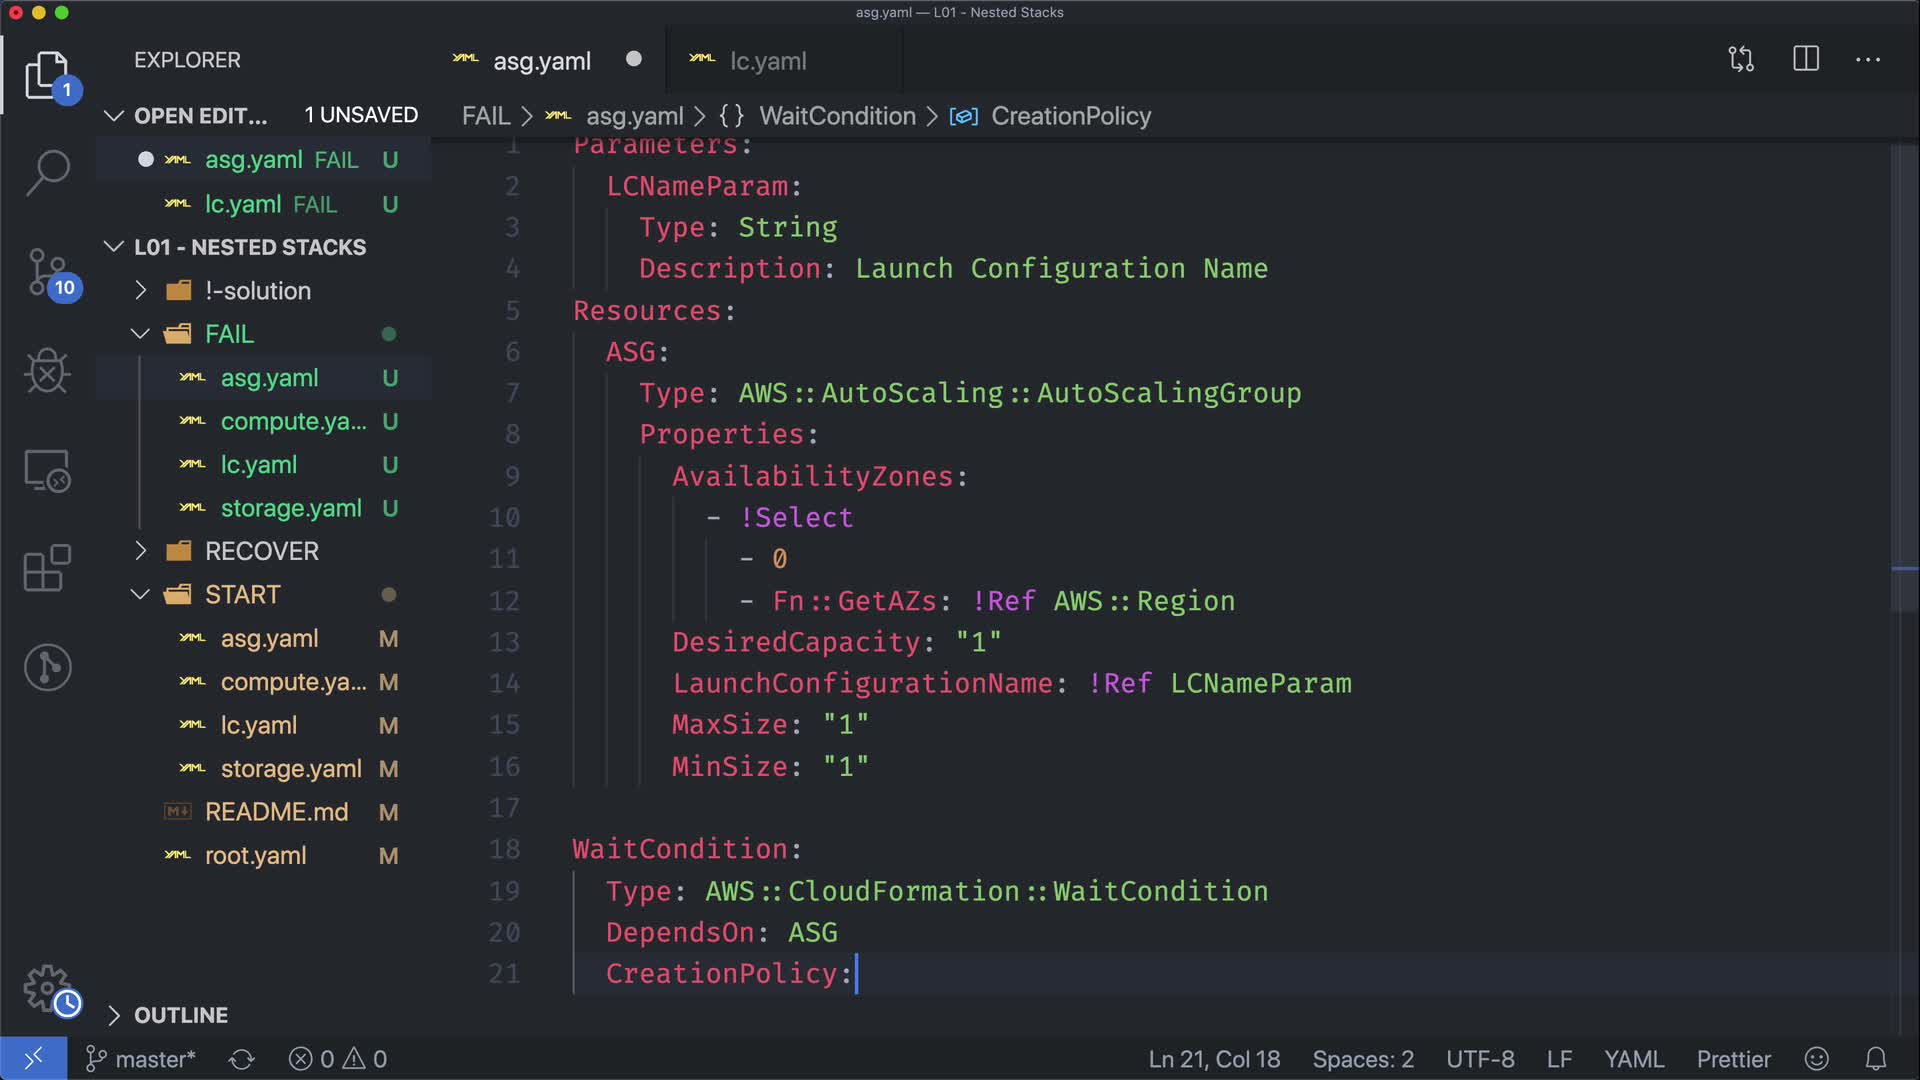Click the editor minimap scrollbar
Screen dimensions: 1920x1080
[1903, 380]
